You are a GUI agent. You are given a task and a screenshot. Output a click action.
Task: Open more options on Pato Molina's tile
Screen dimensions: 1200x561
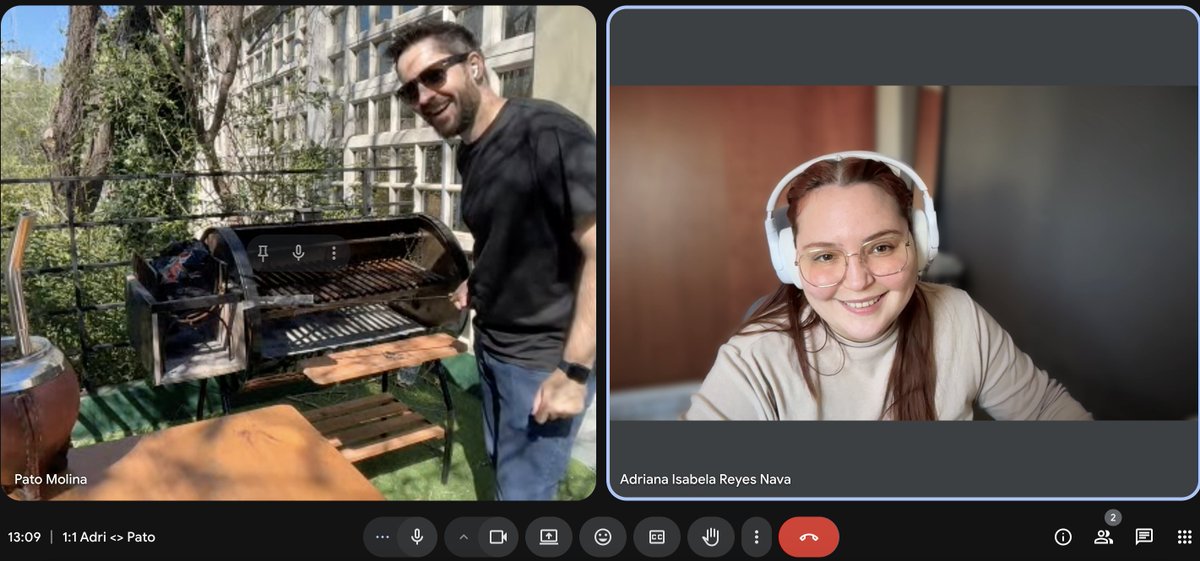coord(333,253)
